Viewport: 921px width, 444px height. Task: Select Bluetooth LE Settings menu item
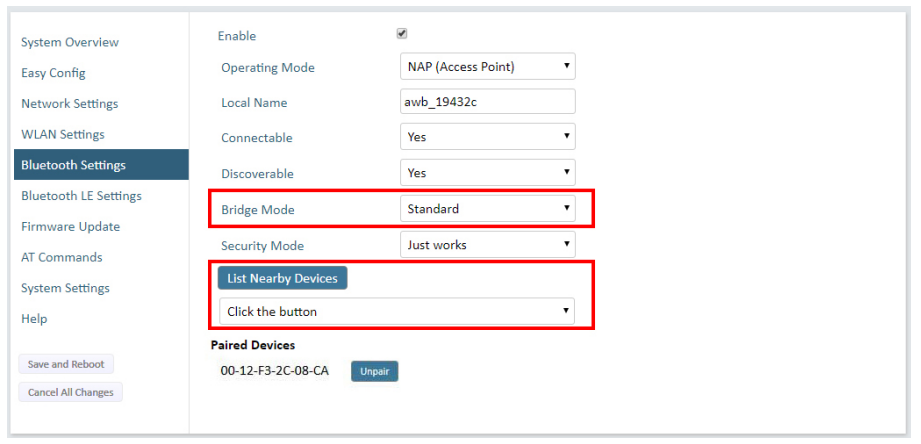82,196
